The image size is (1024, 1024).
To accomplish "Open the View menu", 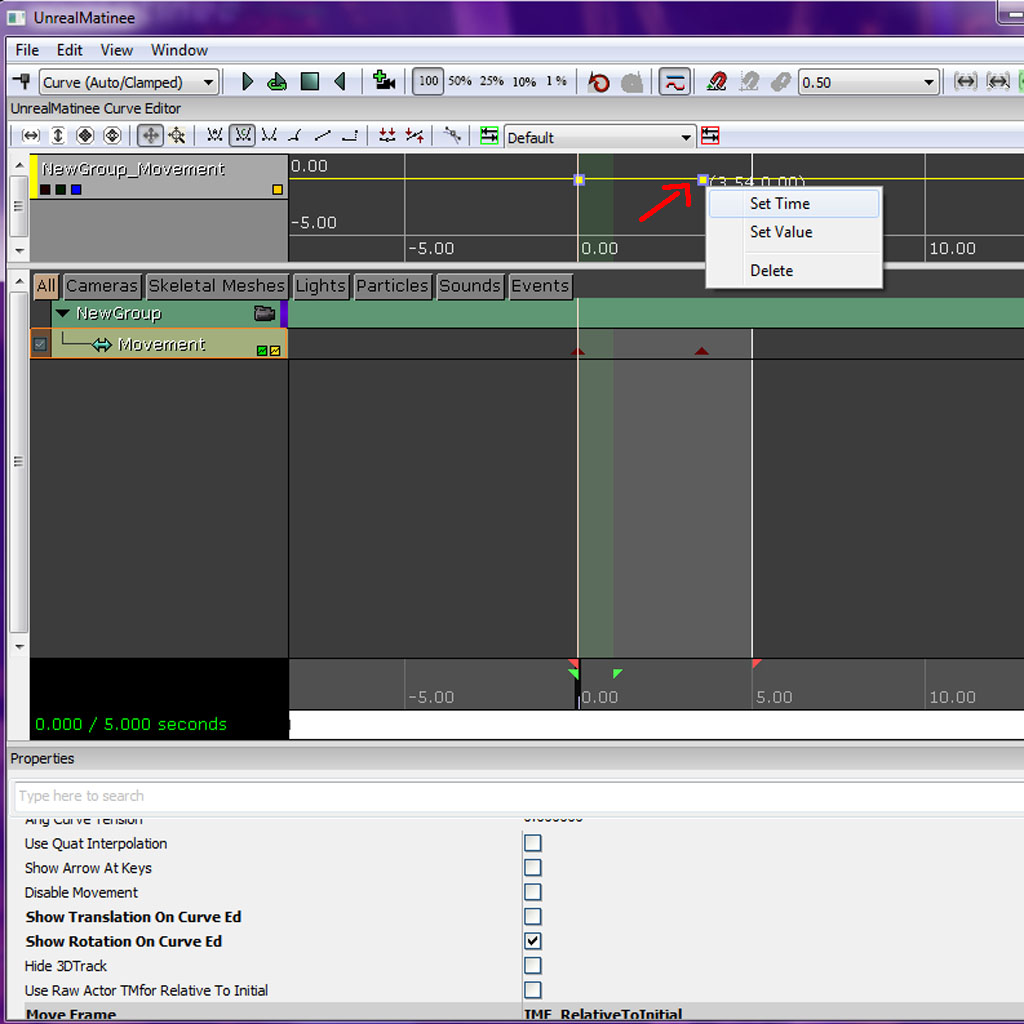I will [x=116, y=50].
